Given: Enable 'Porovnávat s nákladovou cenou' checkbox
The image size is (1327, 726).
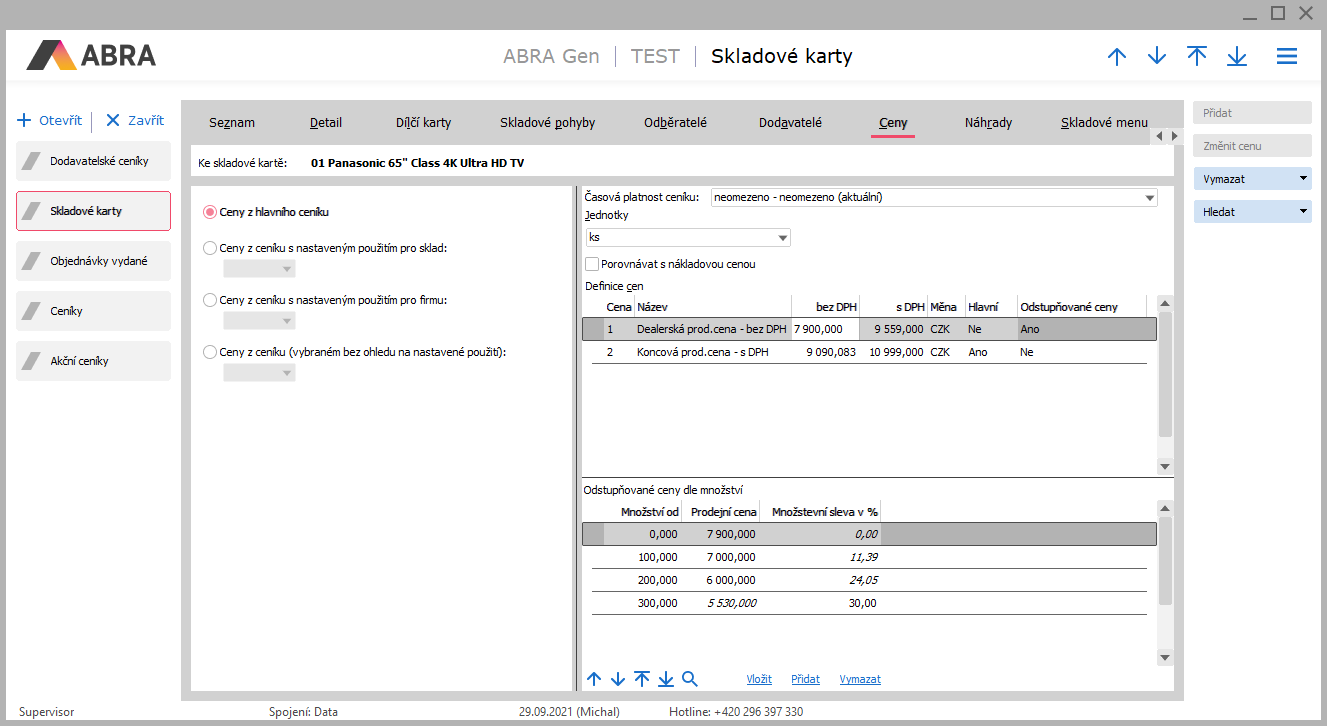Looking at the screenshot, I should pyautogui.click(x=592, y=265).
